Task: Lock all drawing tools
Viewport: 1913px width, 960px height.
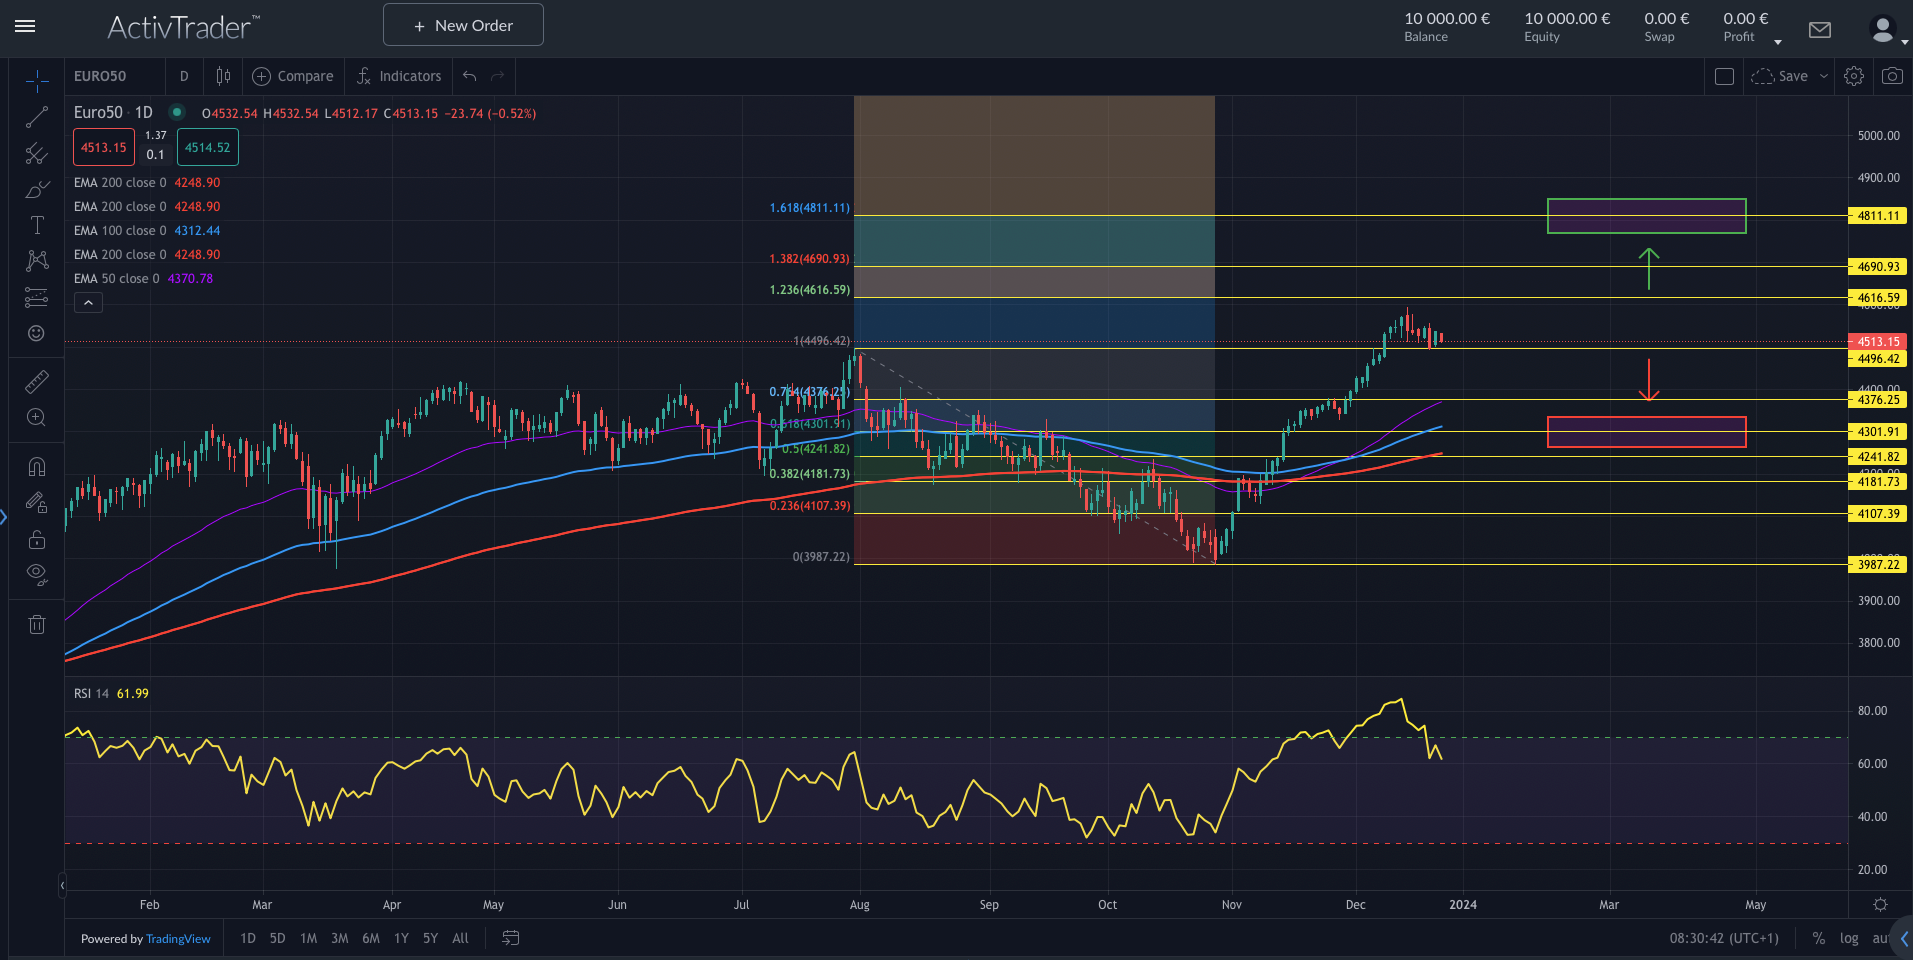Action: pyautogui.click(x=37, y=539)
